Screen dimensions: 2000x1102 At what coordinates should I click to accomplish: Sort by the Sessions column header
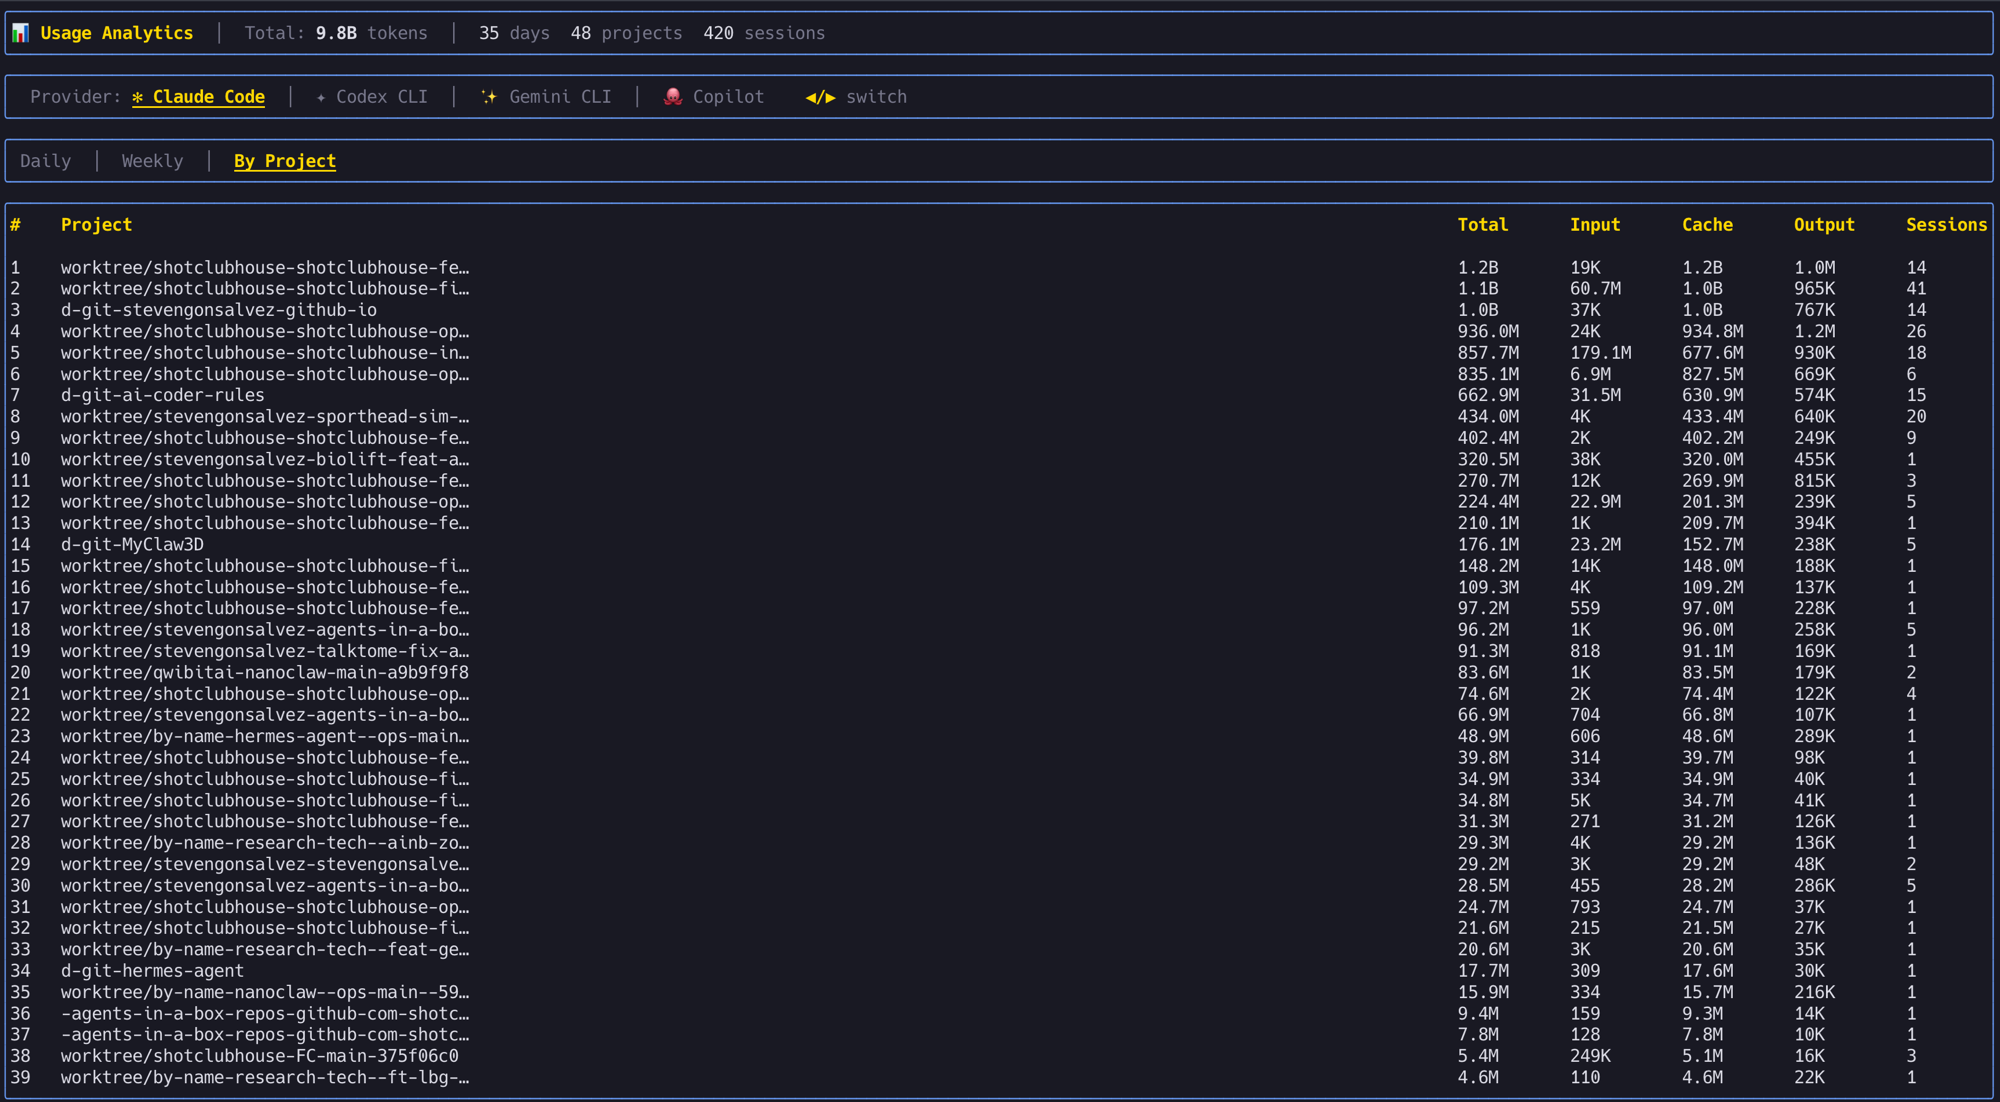click(x=1945, y=224)
